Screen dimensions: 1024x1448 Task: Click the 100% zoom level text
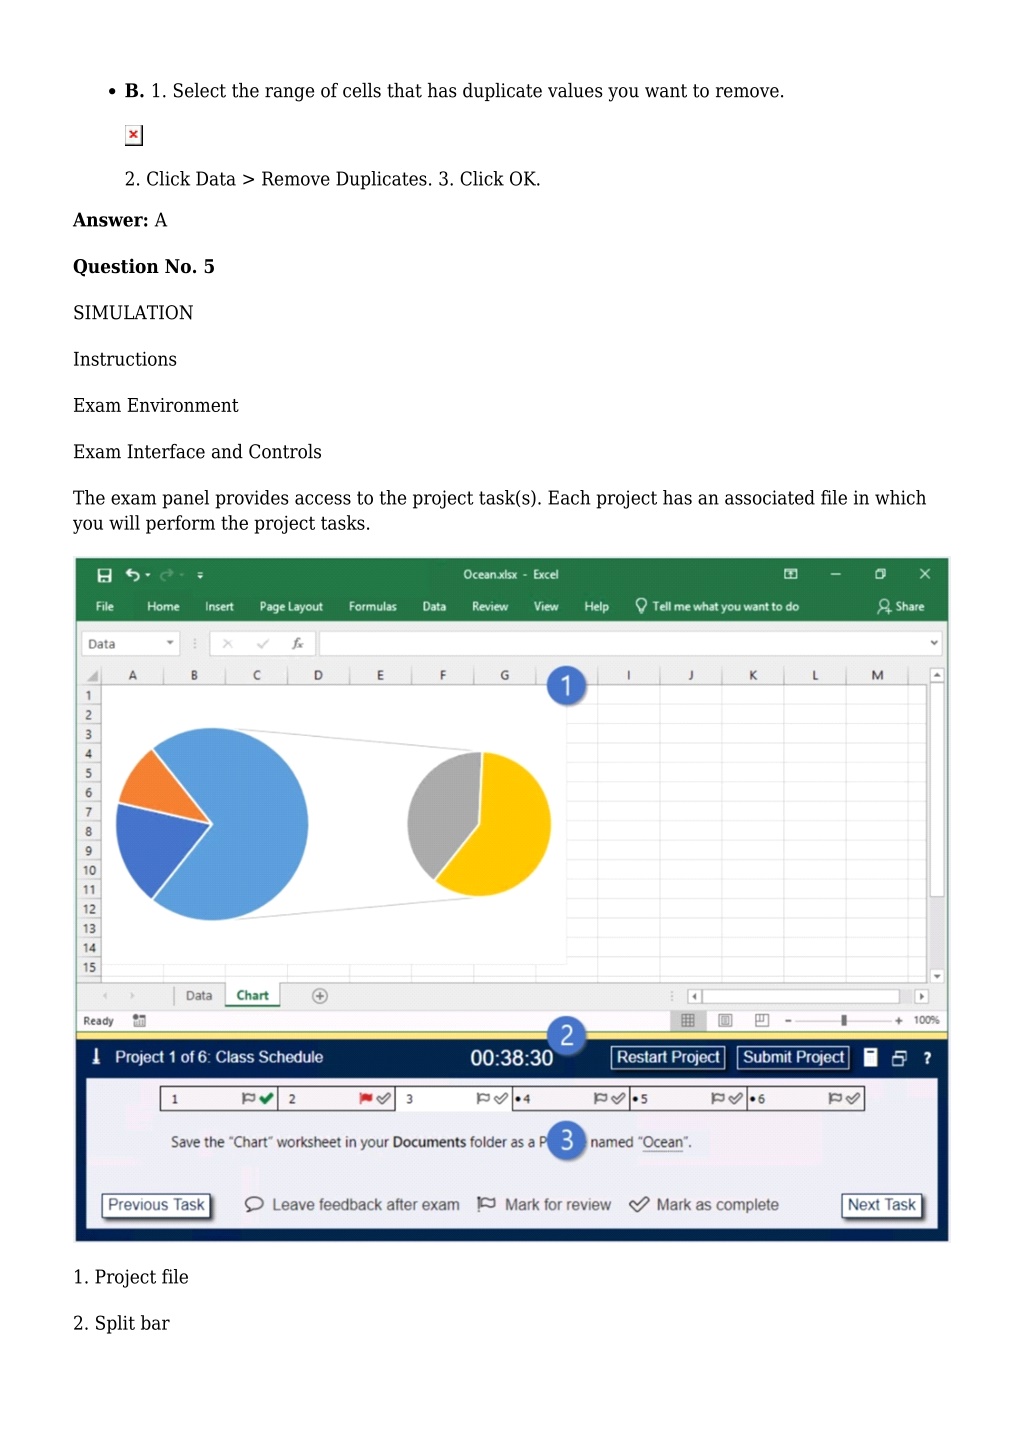(926, 1021)
